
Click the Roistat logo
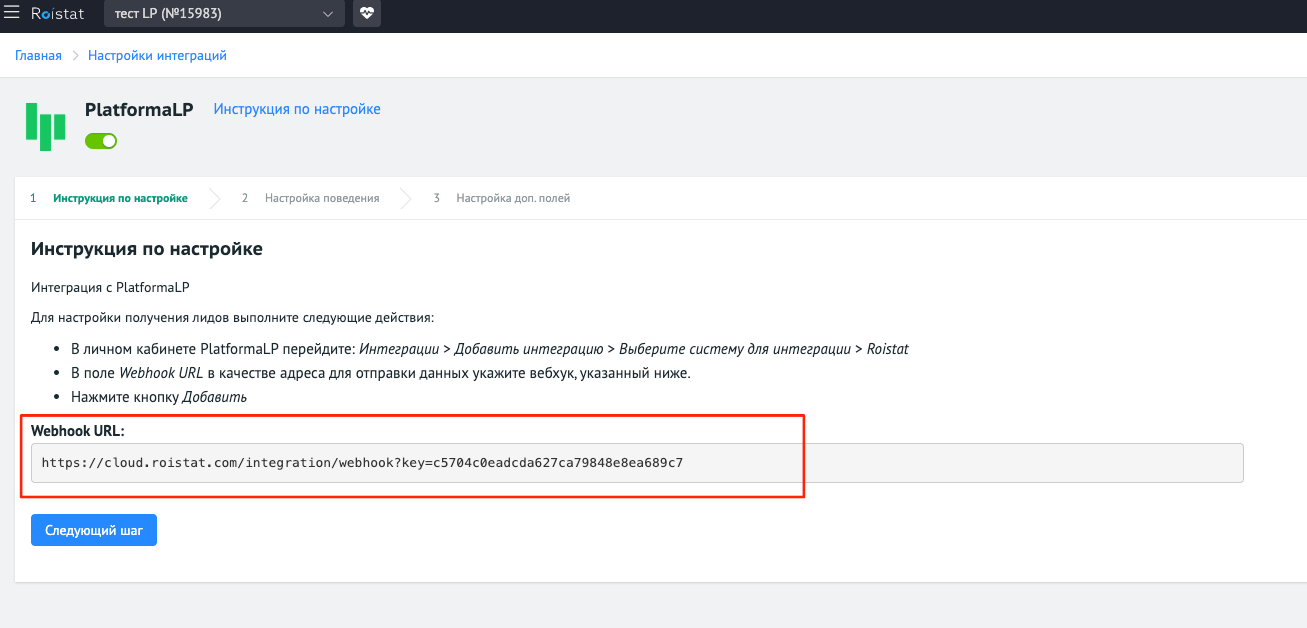click(57, 14)
